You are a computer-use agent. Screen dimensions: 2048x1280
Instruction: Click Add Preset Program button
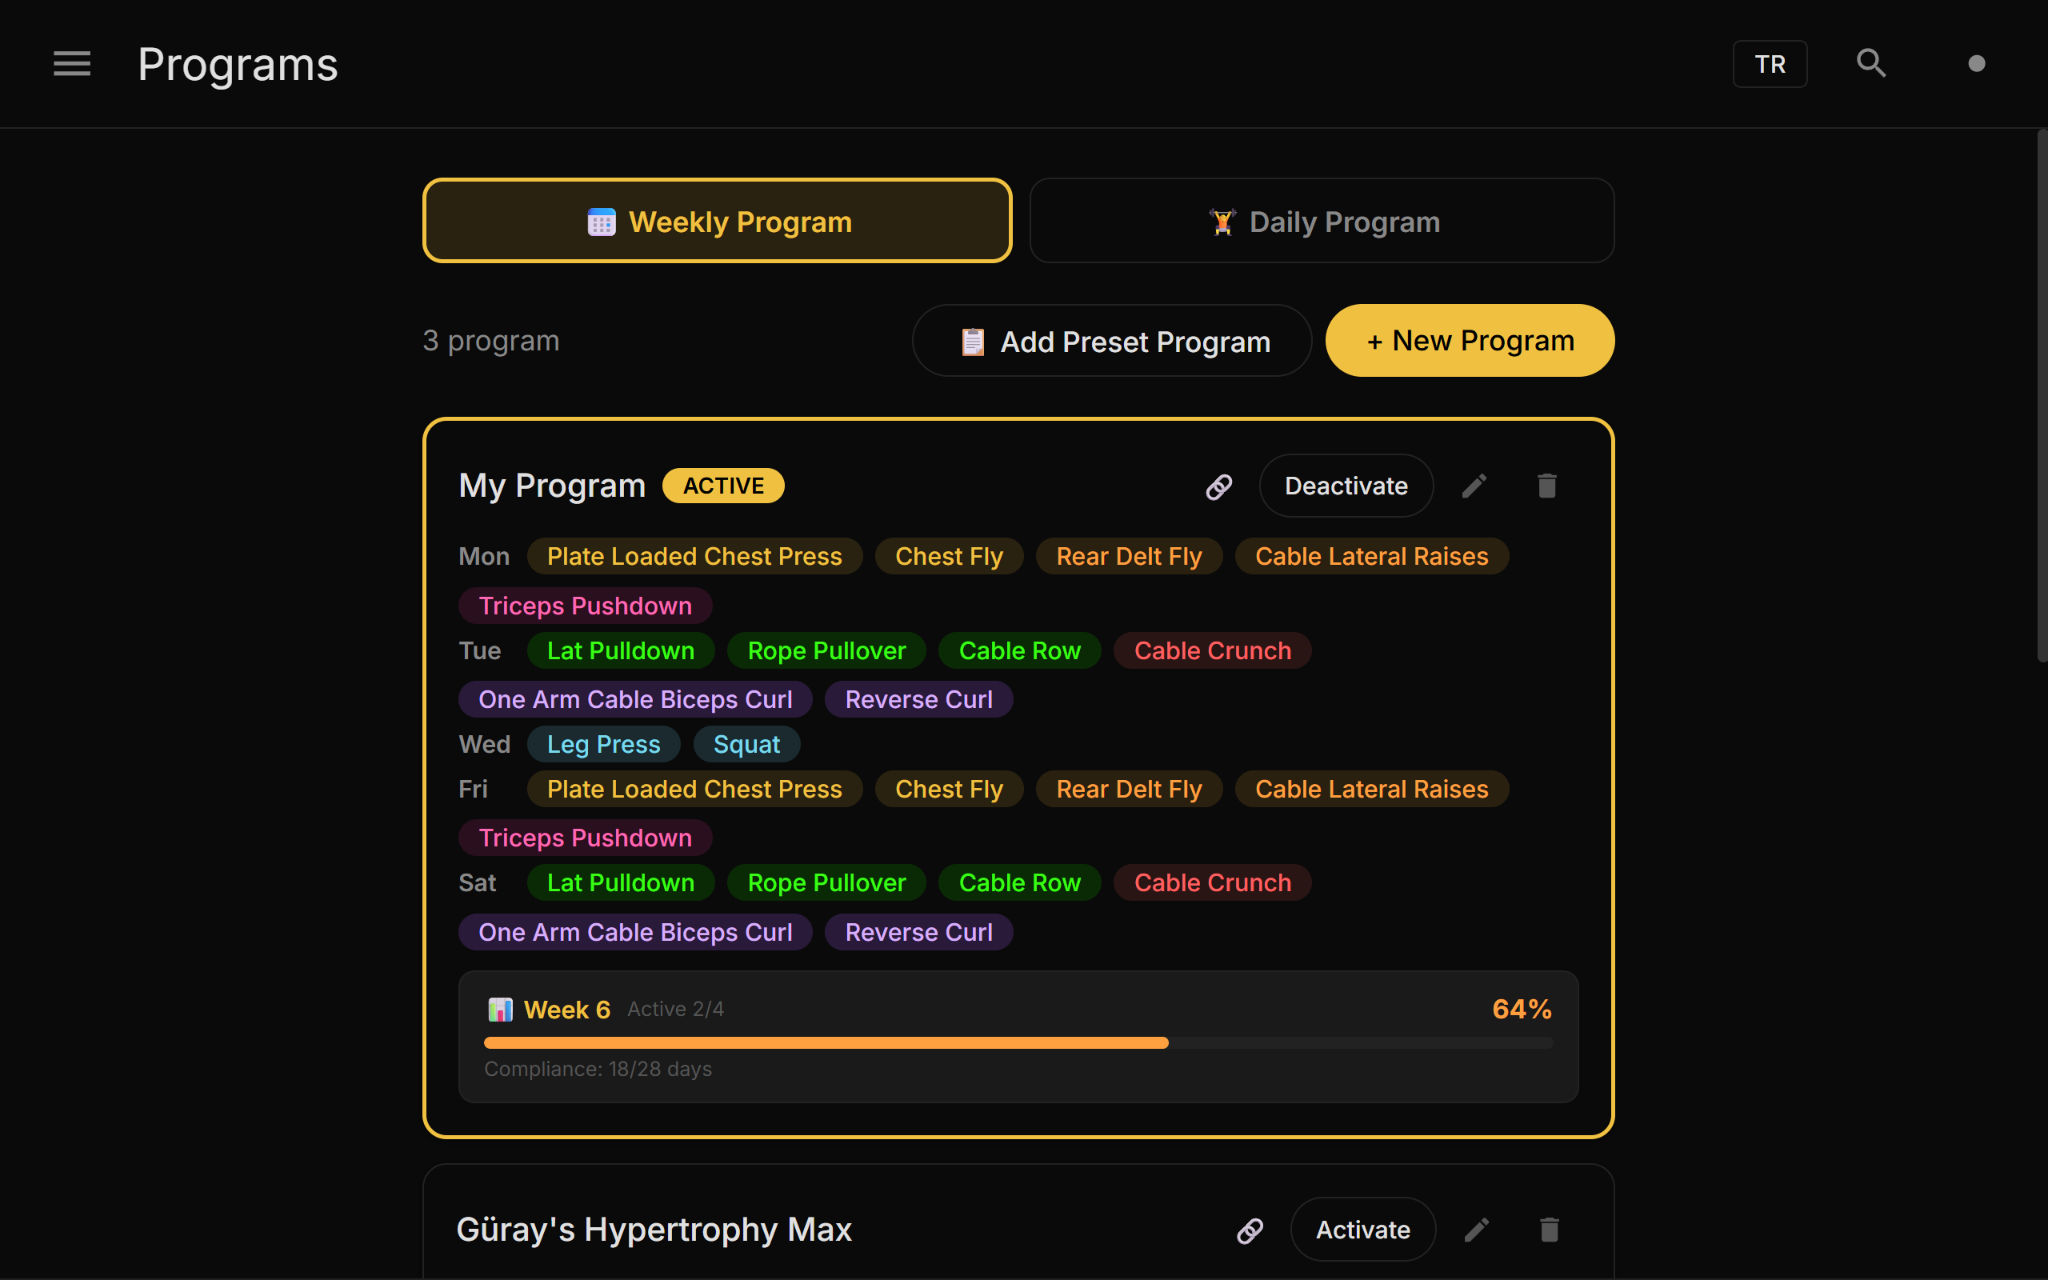click(1112, 341)
